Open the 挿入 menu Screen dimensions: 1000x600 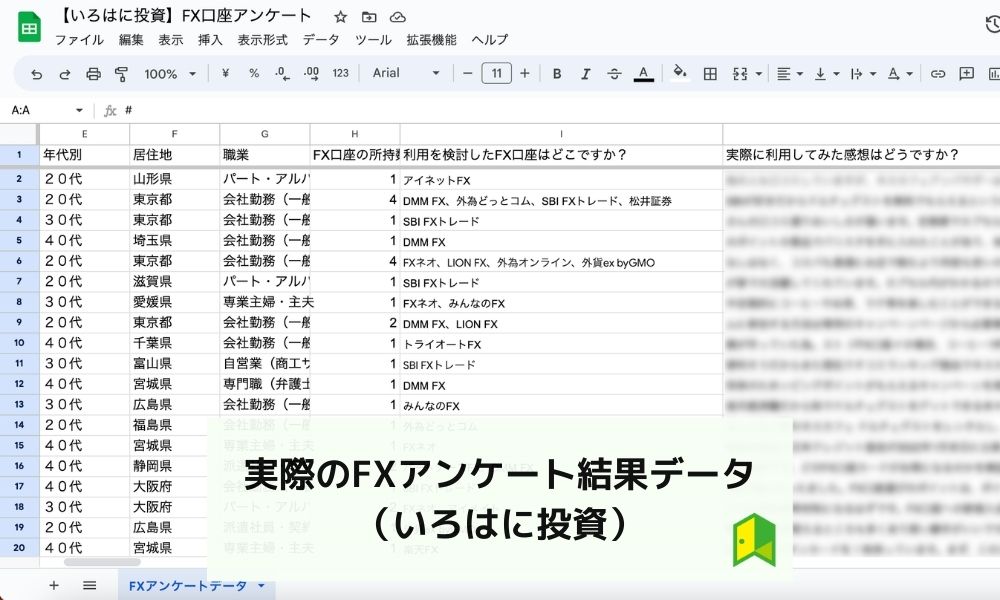(x=210, y=40)
